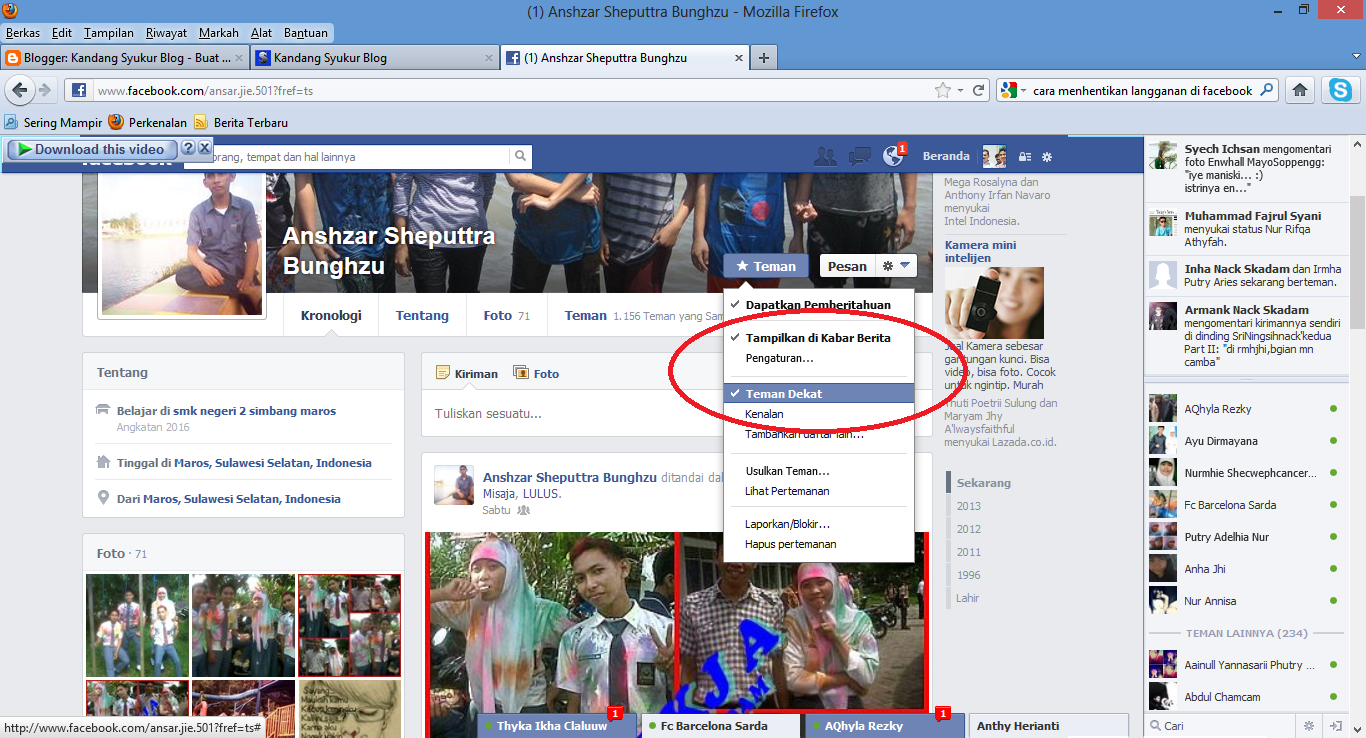Click search magnifier in Google search box
Viewport: 1366px width, 738px height.
coord(1267,90)
